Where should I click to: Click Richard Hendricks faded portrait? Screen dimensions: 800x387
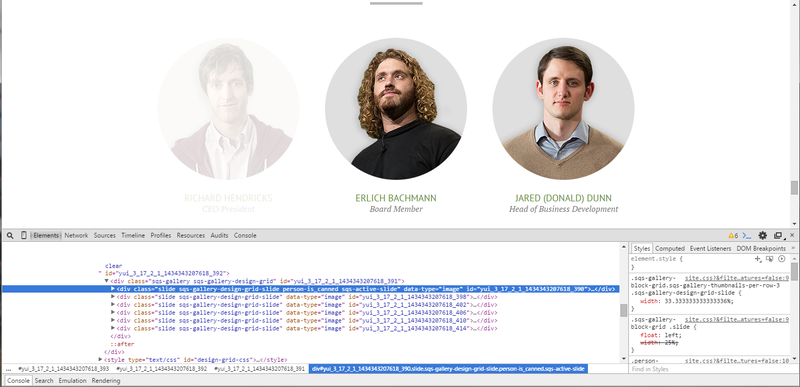point(228,109)
